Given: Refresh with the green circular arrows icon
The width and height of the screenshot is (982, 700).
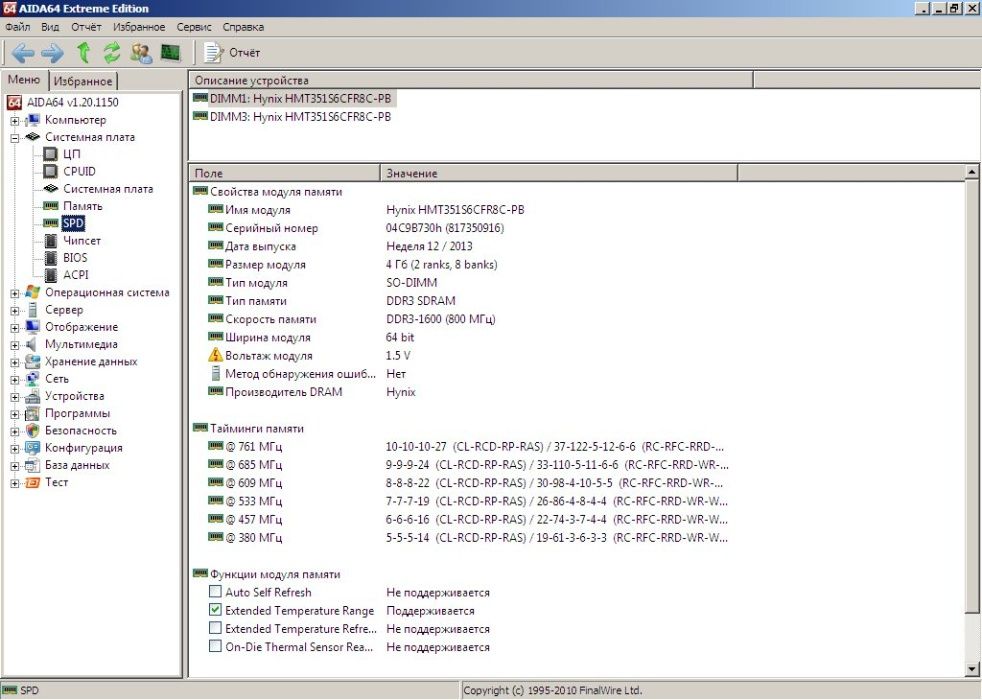Looking at the screenshot, I should (111, 53).
